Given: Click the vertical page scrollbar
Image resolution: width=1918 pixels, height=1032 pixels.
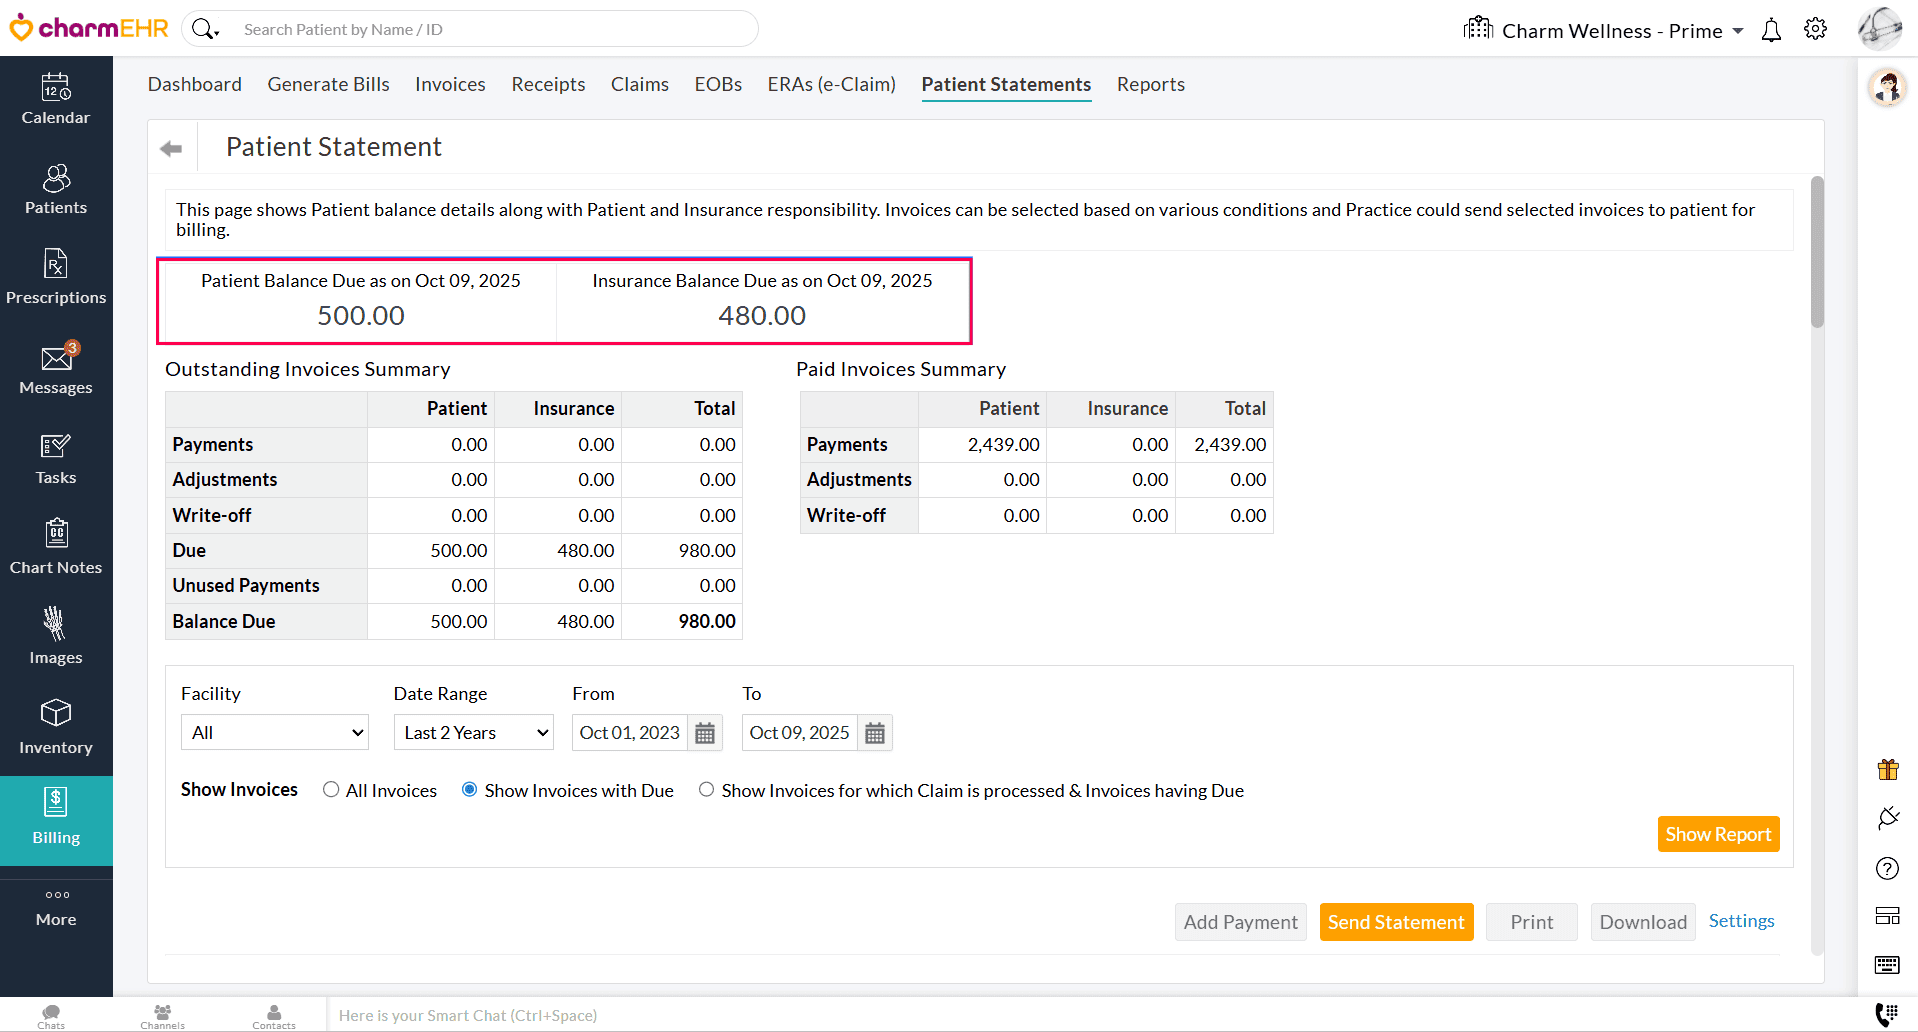Looking at the screenshot, I should [1817, 252].
